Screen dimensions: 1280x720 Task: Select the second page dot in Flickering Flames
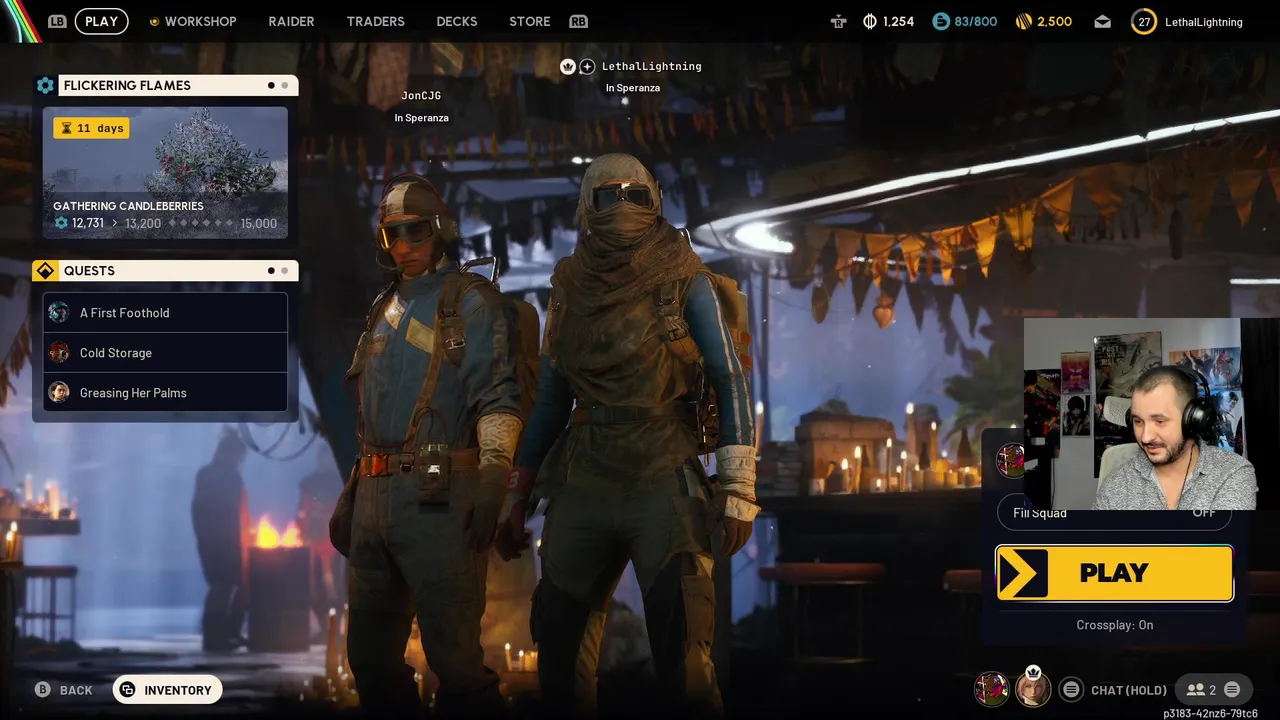click(284, 85)
